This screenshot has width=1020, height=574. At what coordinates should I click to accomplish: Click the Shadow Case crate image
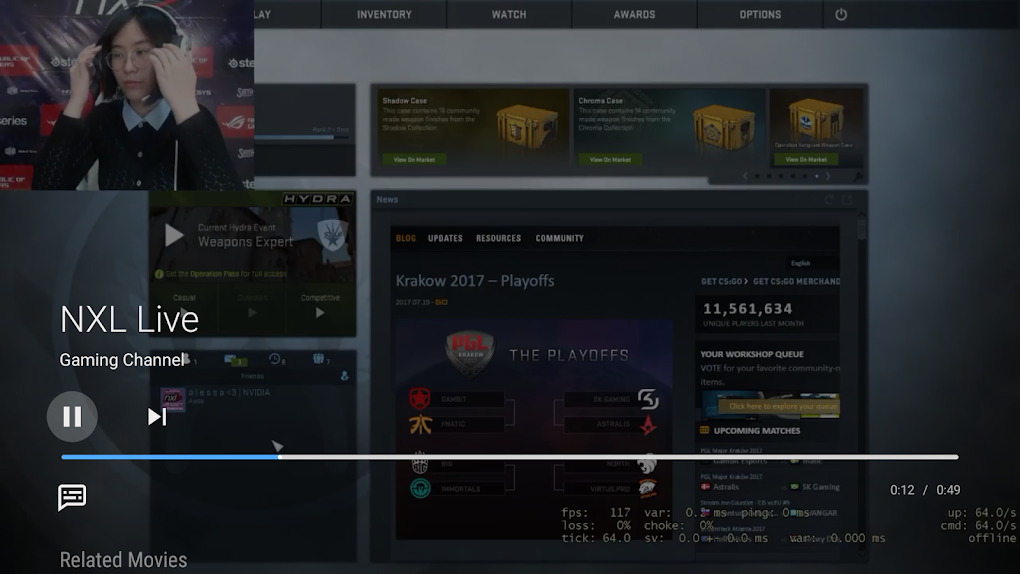click(x=527, y=128)
